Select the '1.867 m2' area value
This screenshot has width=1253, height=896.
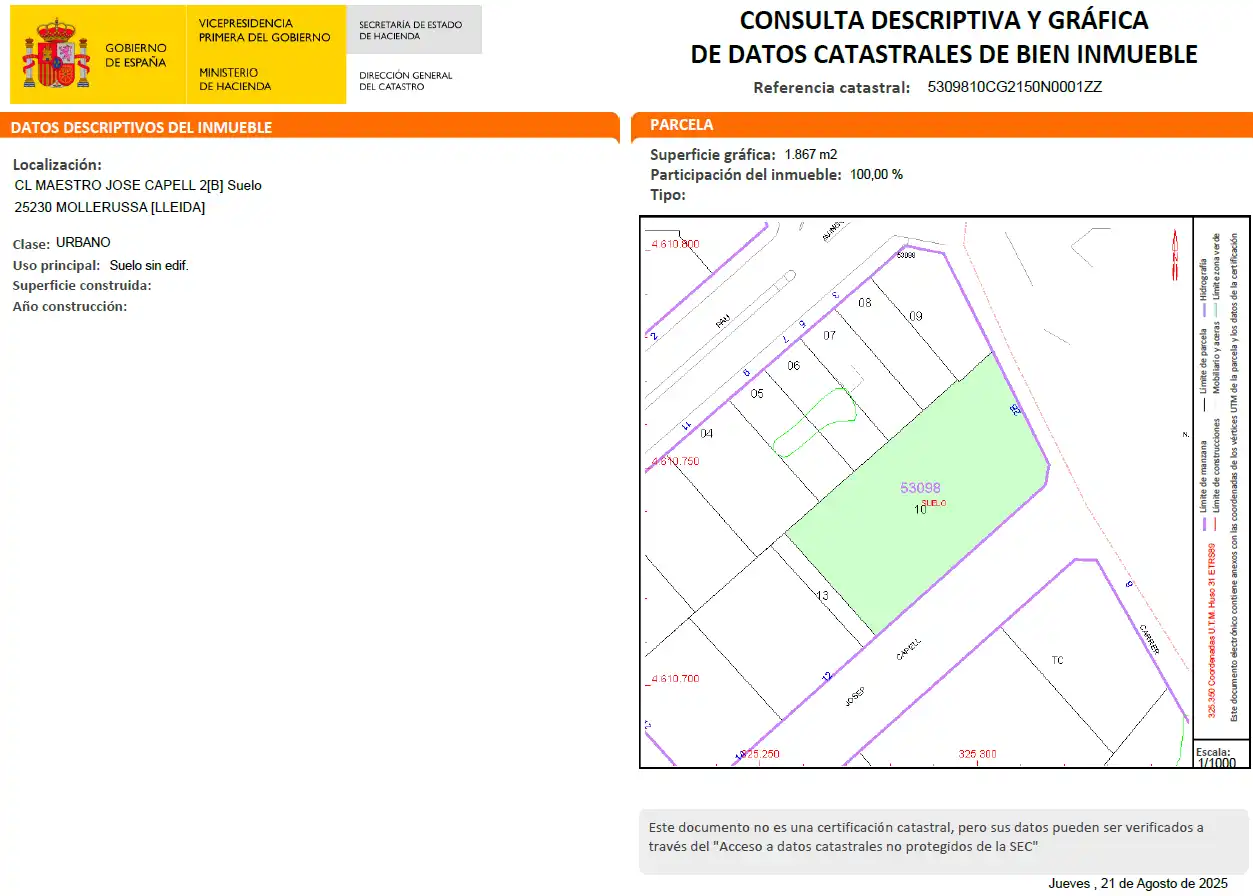811,154
